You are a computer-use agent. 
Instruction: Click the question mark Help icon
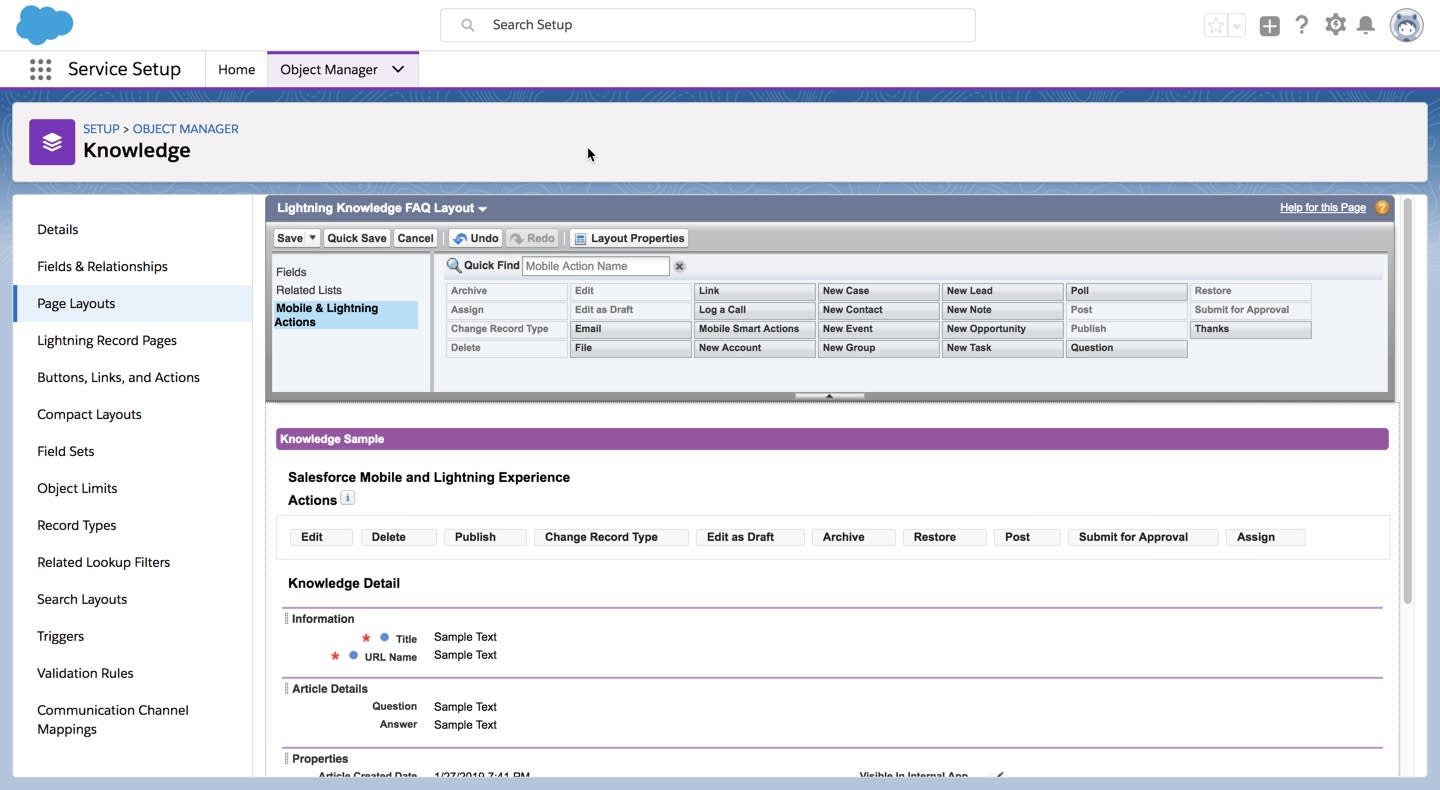(1301, 24)
